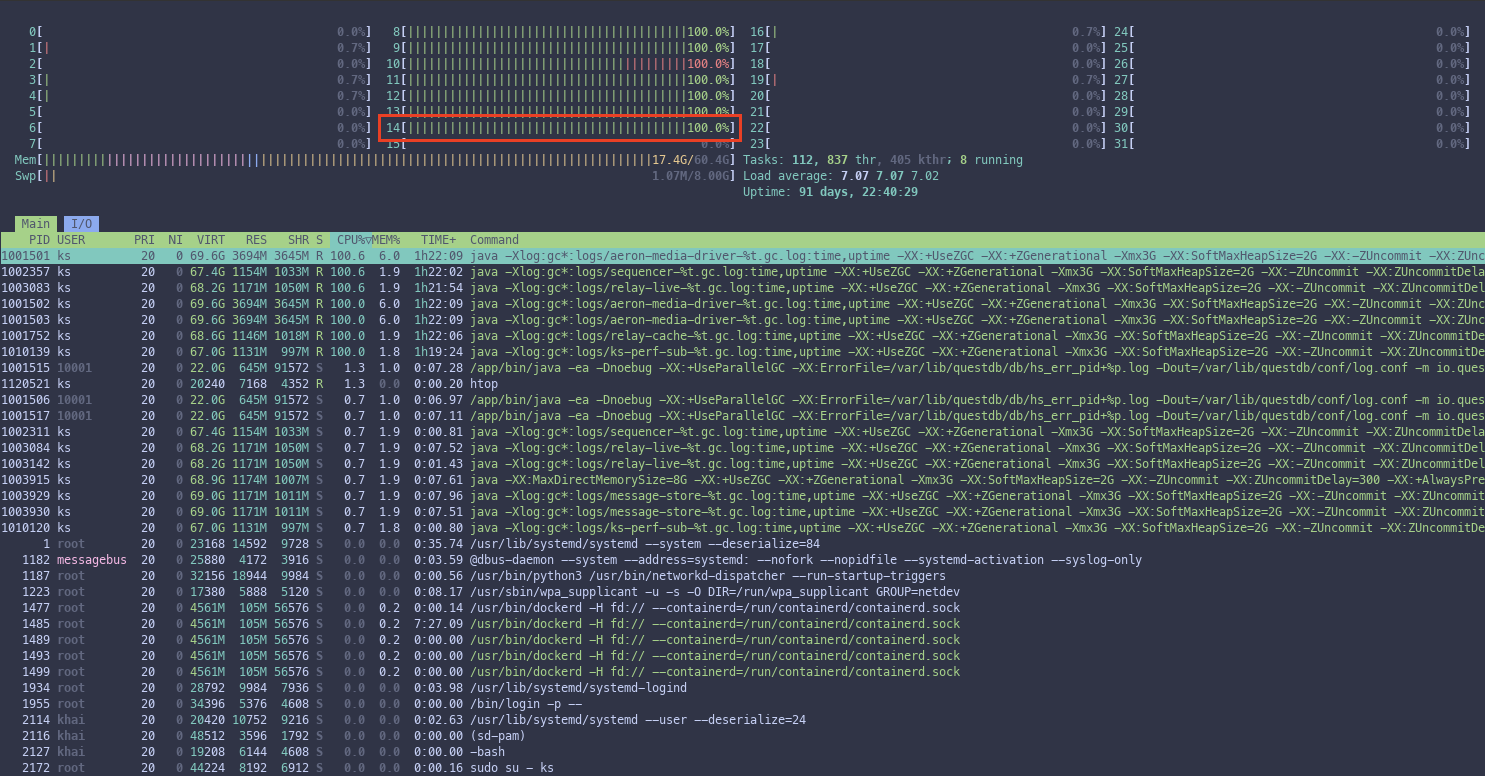Sort processes by the PID column header
The height and width of the screenshot is (776, 1485).
coord(39,240)
